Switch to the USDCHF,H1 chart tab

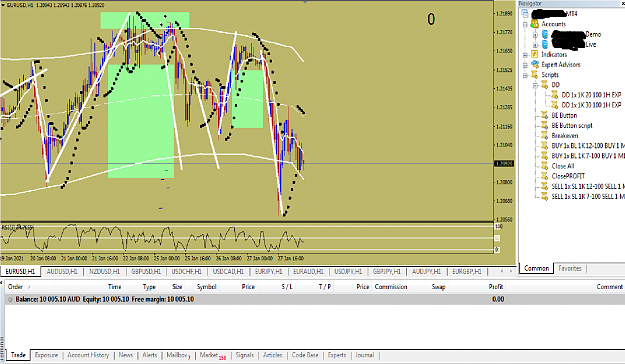point(187,272)
